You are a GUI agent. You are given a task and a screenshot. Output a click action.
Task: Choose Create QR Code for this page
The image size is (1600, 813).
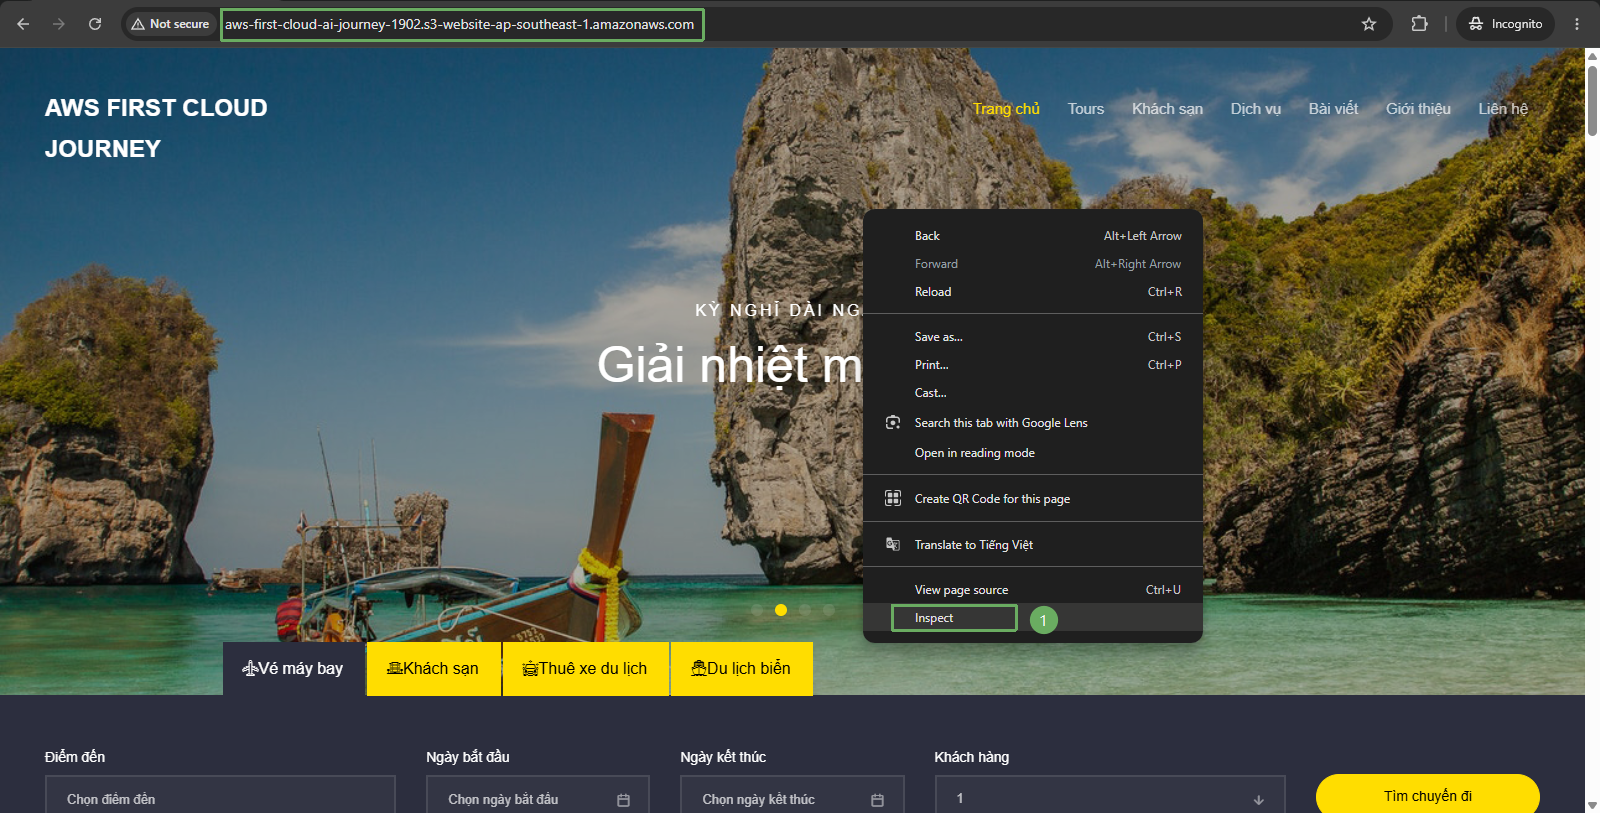click(1033, 498)
